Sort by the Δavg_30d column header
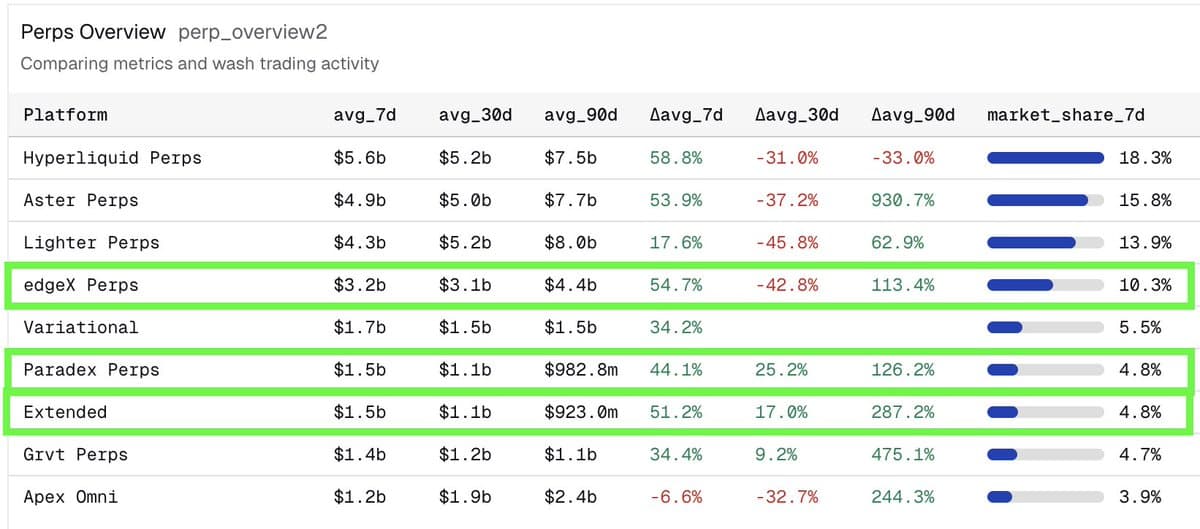The height and width of the screenshot is (529, 1200). click(x=796, y=115)
